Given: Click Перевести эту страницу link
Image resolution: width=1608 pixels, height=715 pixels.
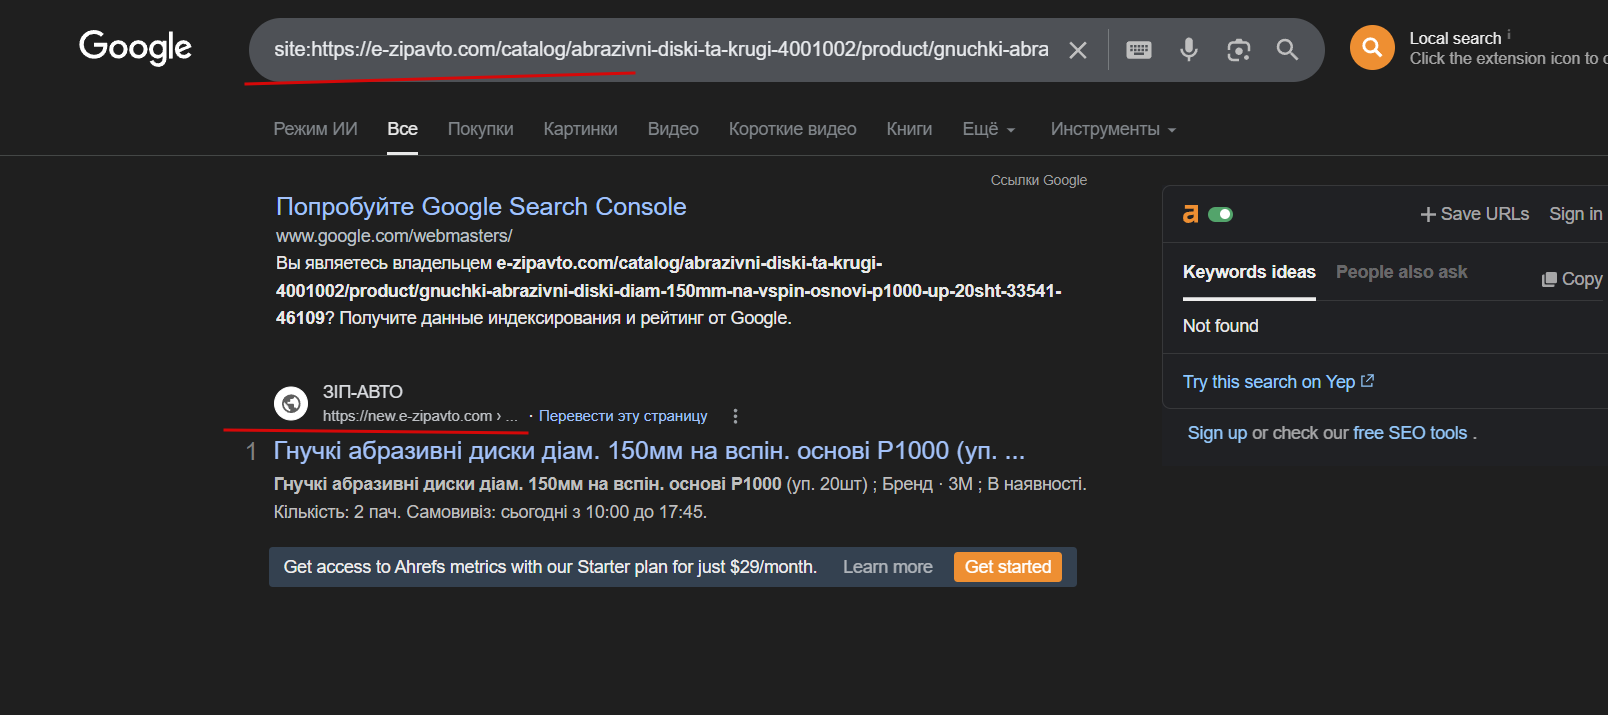Looking at the screenshot, I should coord(623,416).
